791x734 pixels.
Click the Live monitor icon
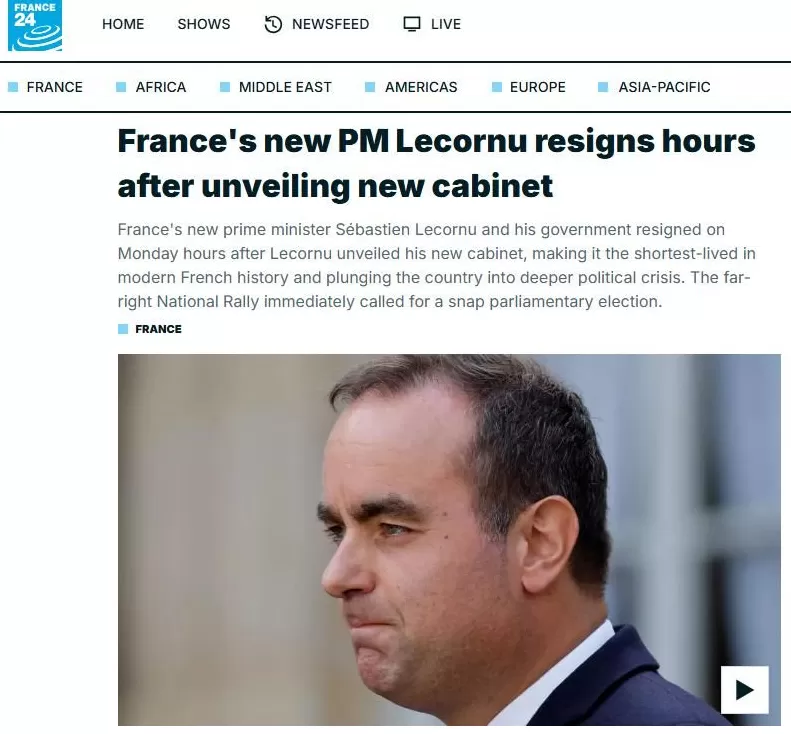coord(412,24)
